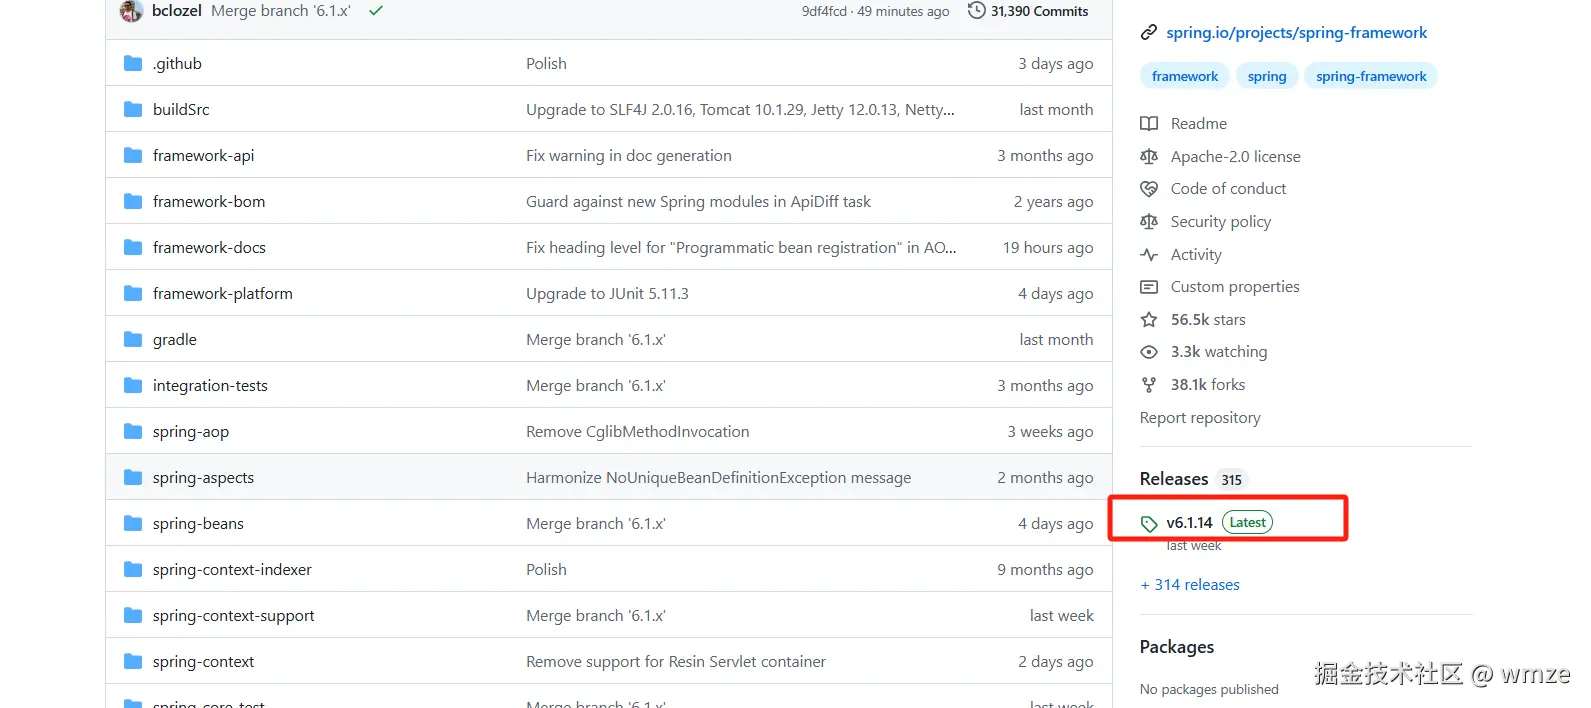Screen dimensions: 1591x708
Task: Click the spring-context-indexer folder icon
Action: point(133,569)
